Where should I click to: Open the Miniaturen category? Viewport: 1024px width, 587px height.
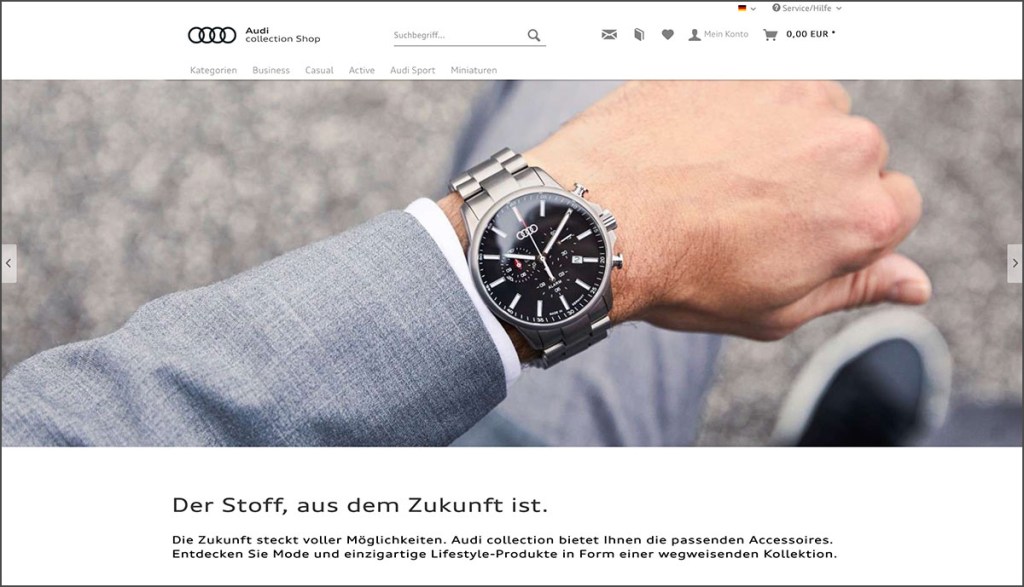(x=473, y=70)
